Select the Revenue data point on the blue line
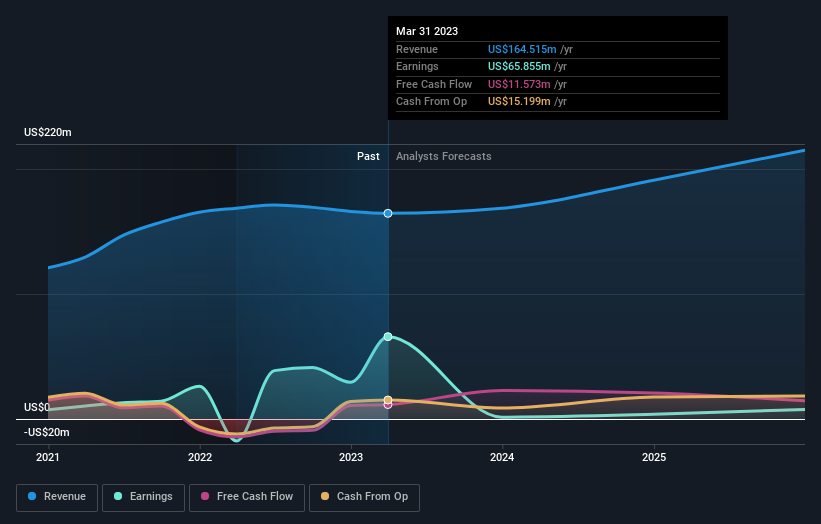 pos(388,213)
